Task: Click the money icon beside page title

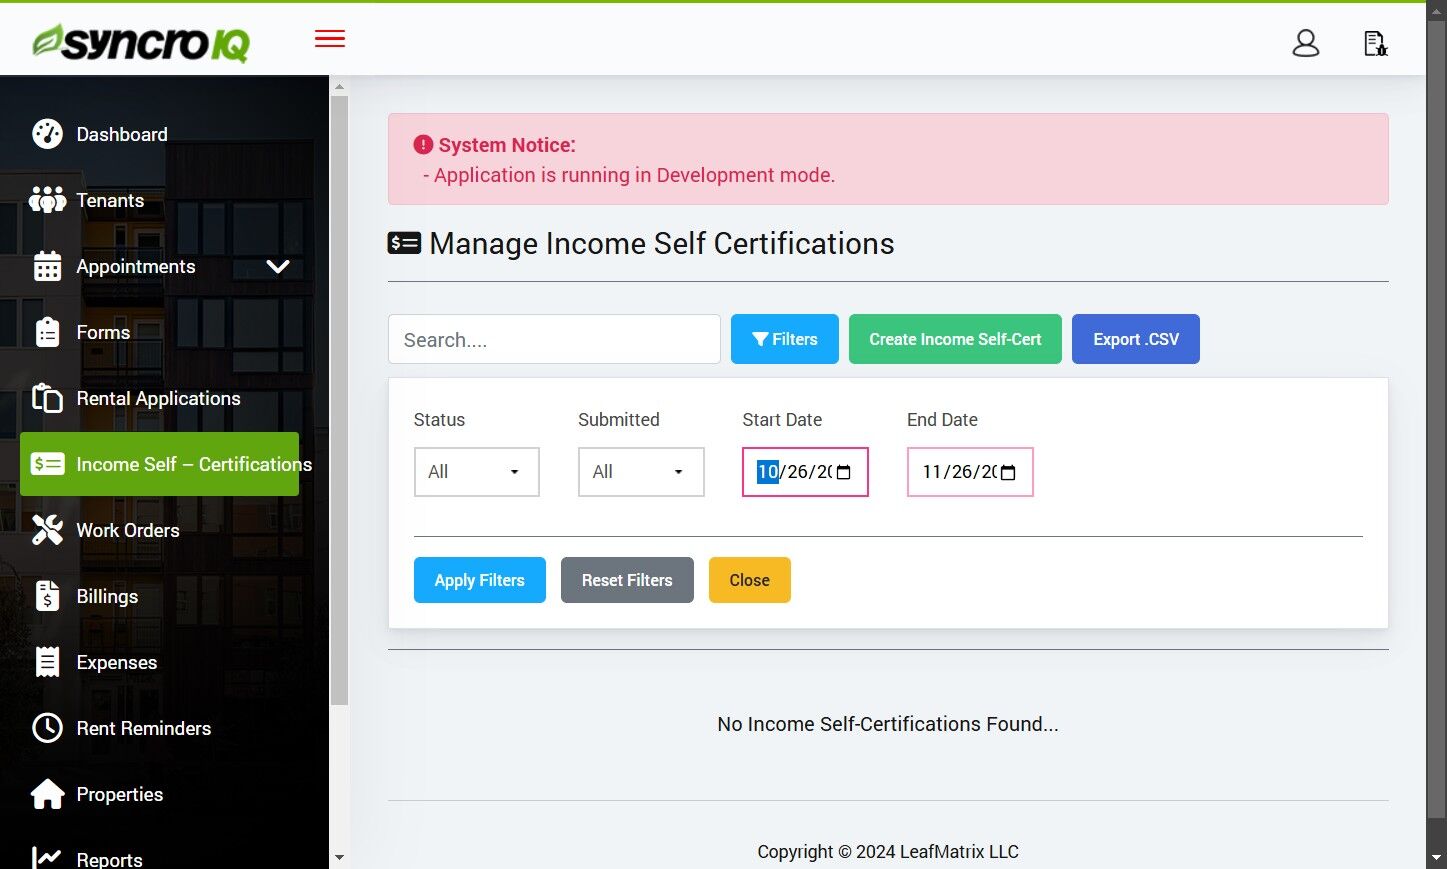Action: tap(404, 243)
